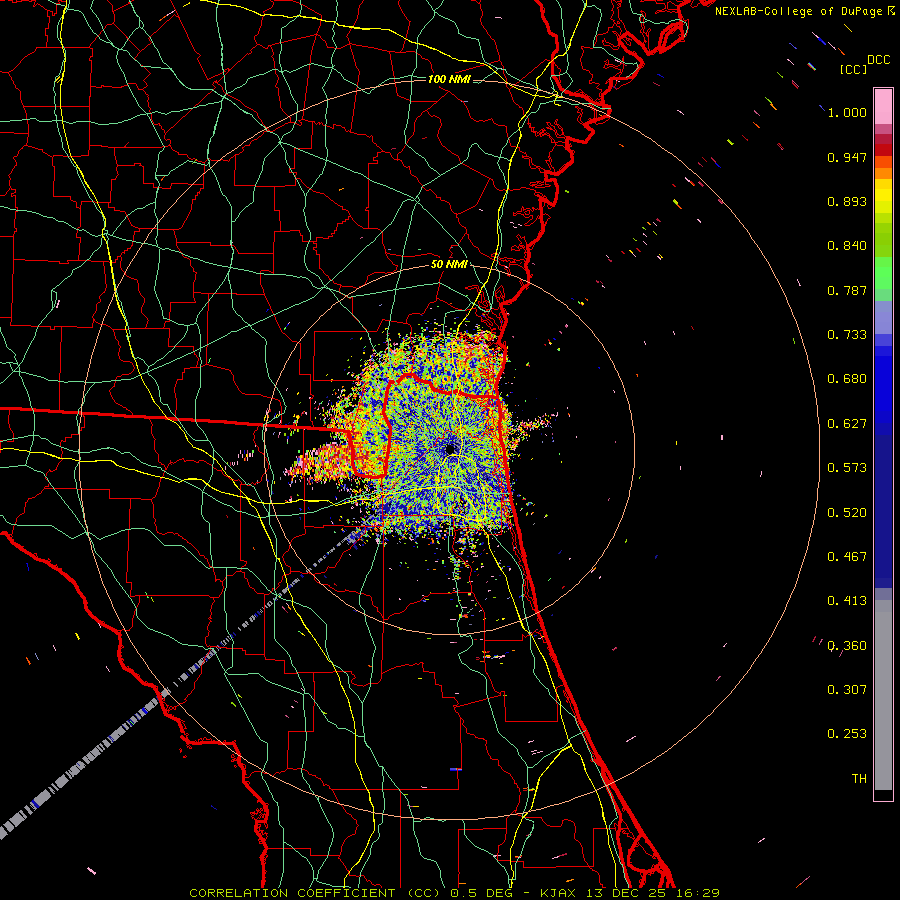900x900 pixels.
Task: Click the 0.627 color scale value
Action: [847, 424]
